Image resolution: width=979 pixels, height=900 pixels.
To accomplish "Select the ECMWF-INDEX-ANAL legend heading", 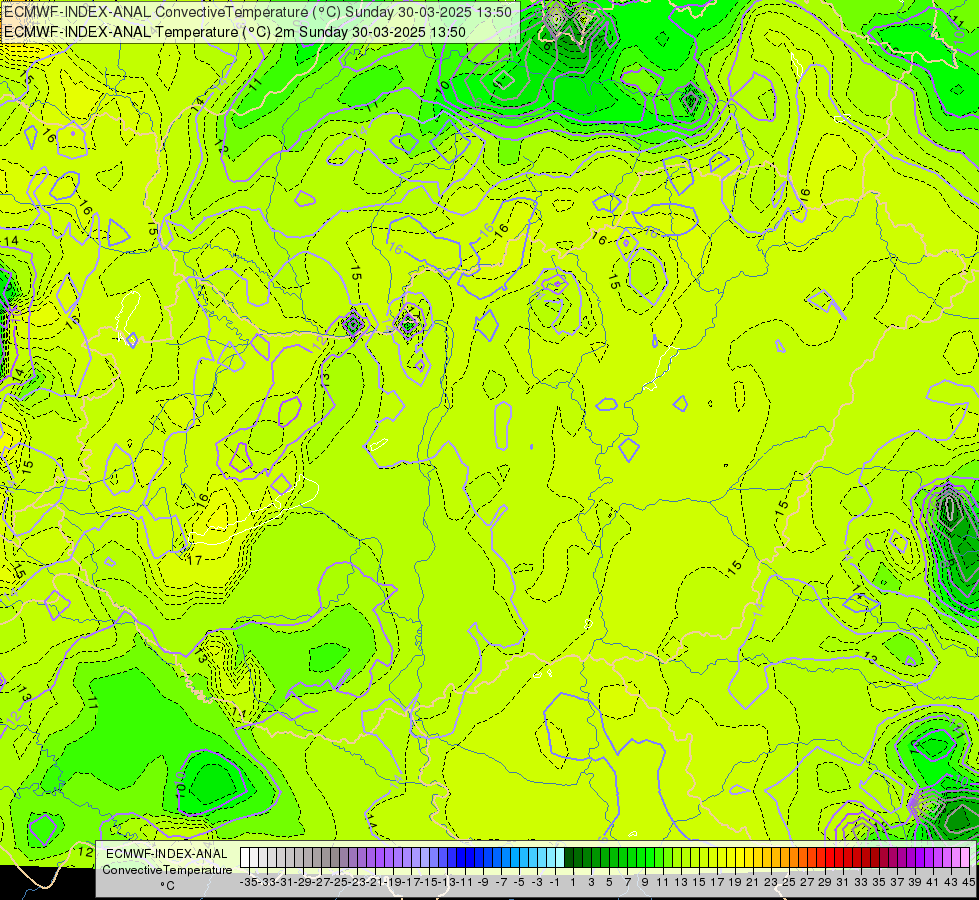I will click(x=167, y=854).
